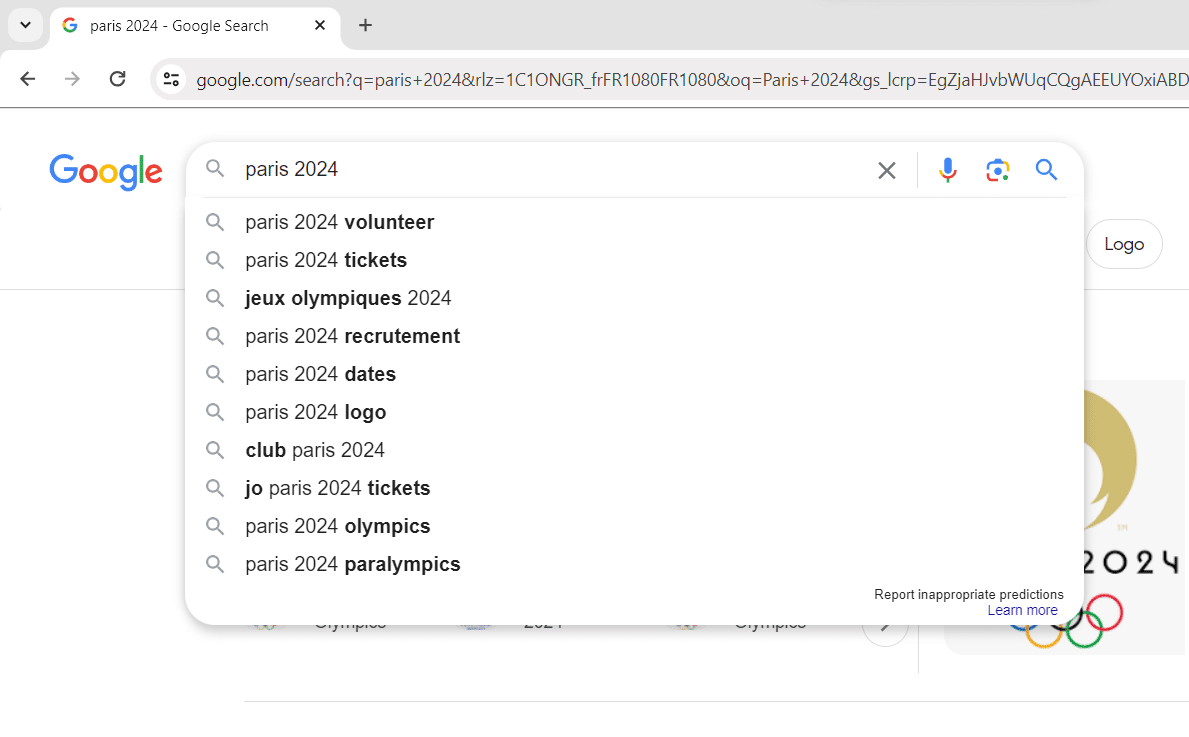Click the blue search magnifier button
Viewport: 1189px width, 737px height.
point(1046,170)
